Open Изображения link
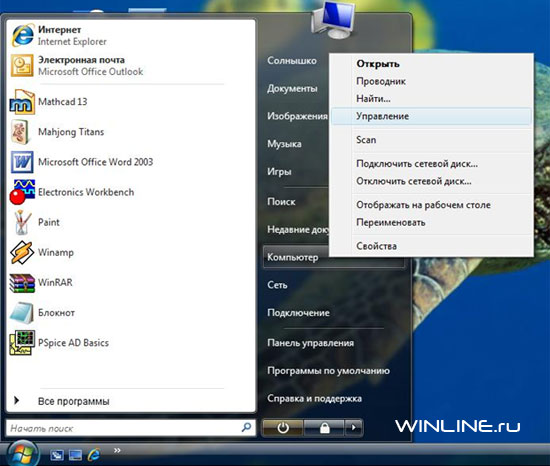550x466 pixels. [297, 116]
